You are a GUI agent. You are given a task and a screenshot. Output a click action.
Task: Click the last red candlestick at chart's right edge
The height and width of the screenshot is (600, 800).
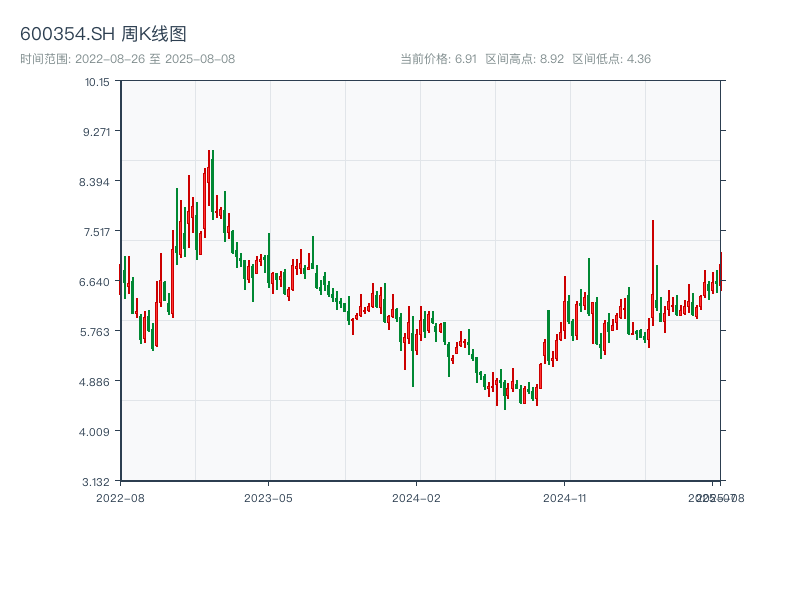(x=721, y=271)
